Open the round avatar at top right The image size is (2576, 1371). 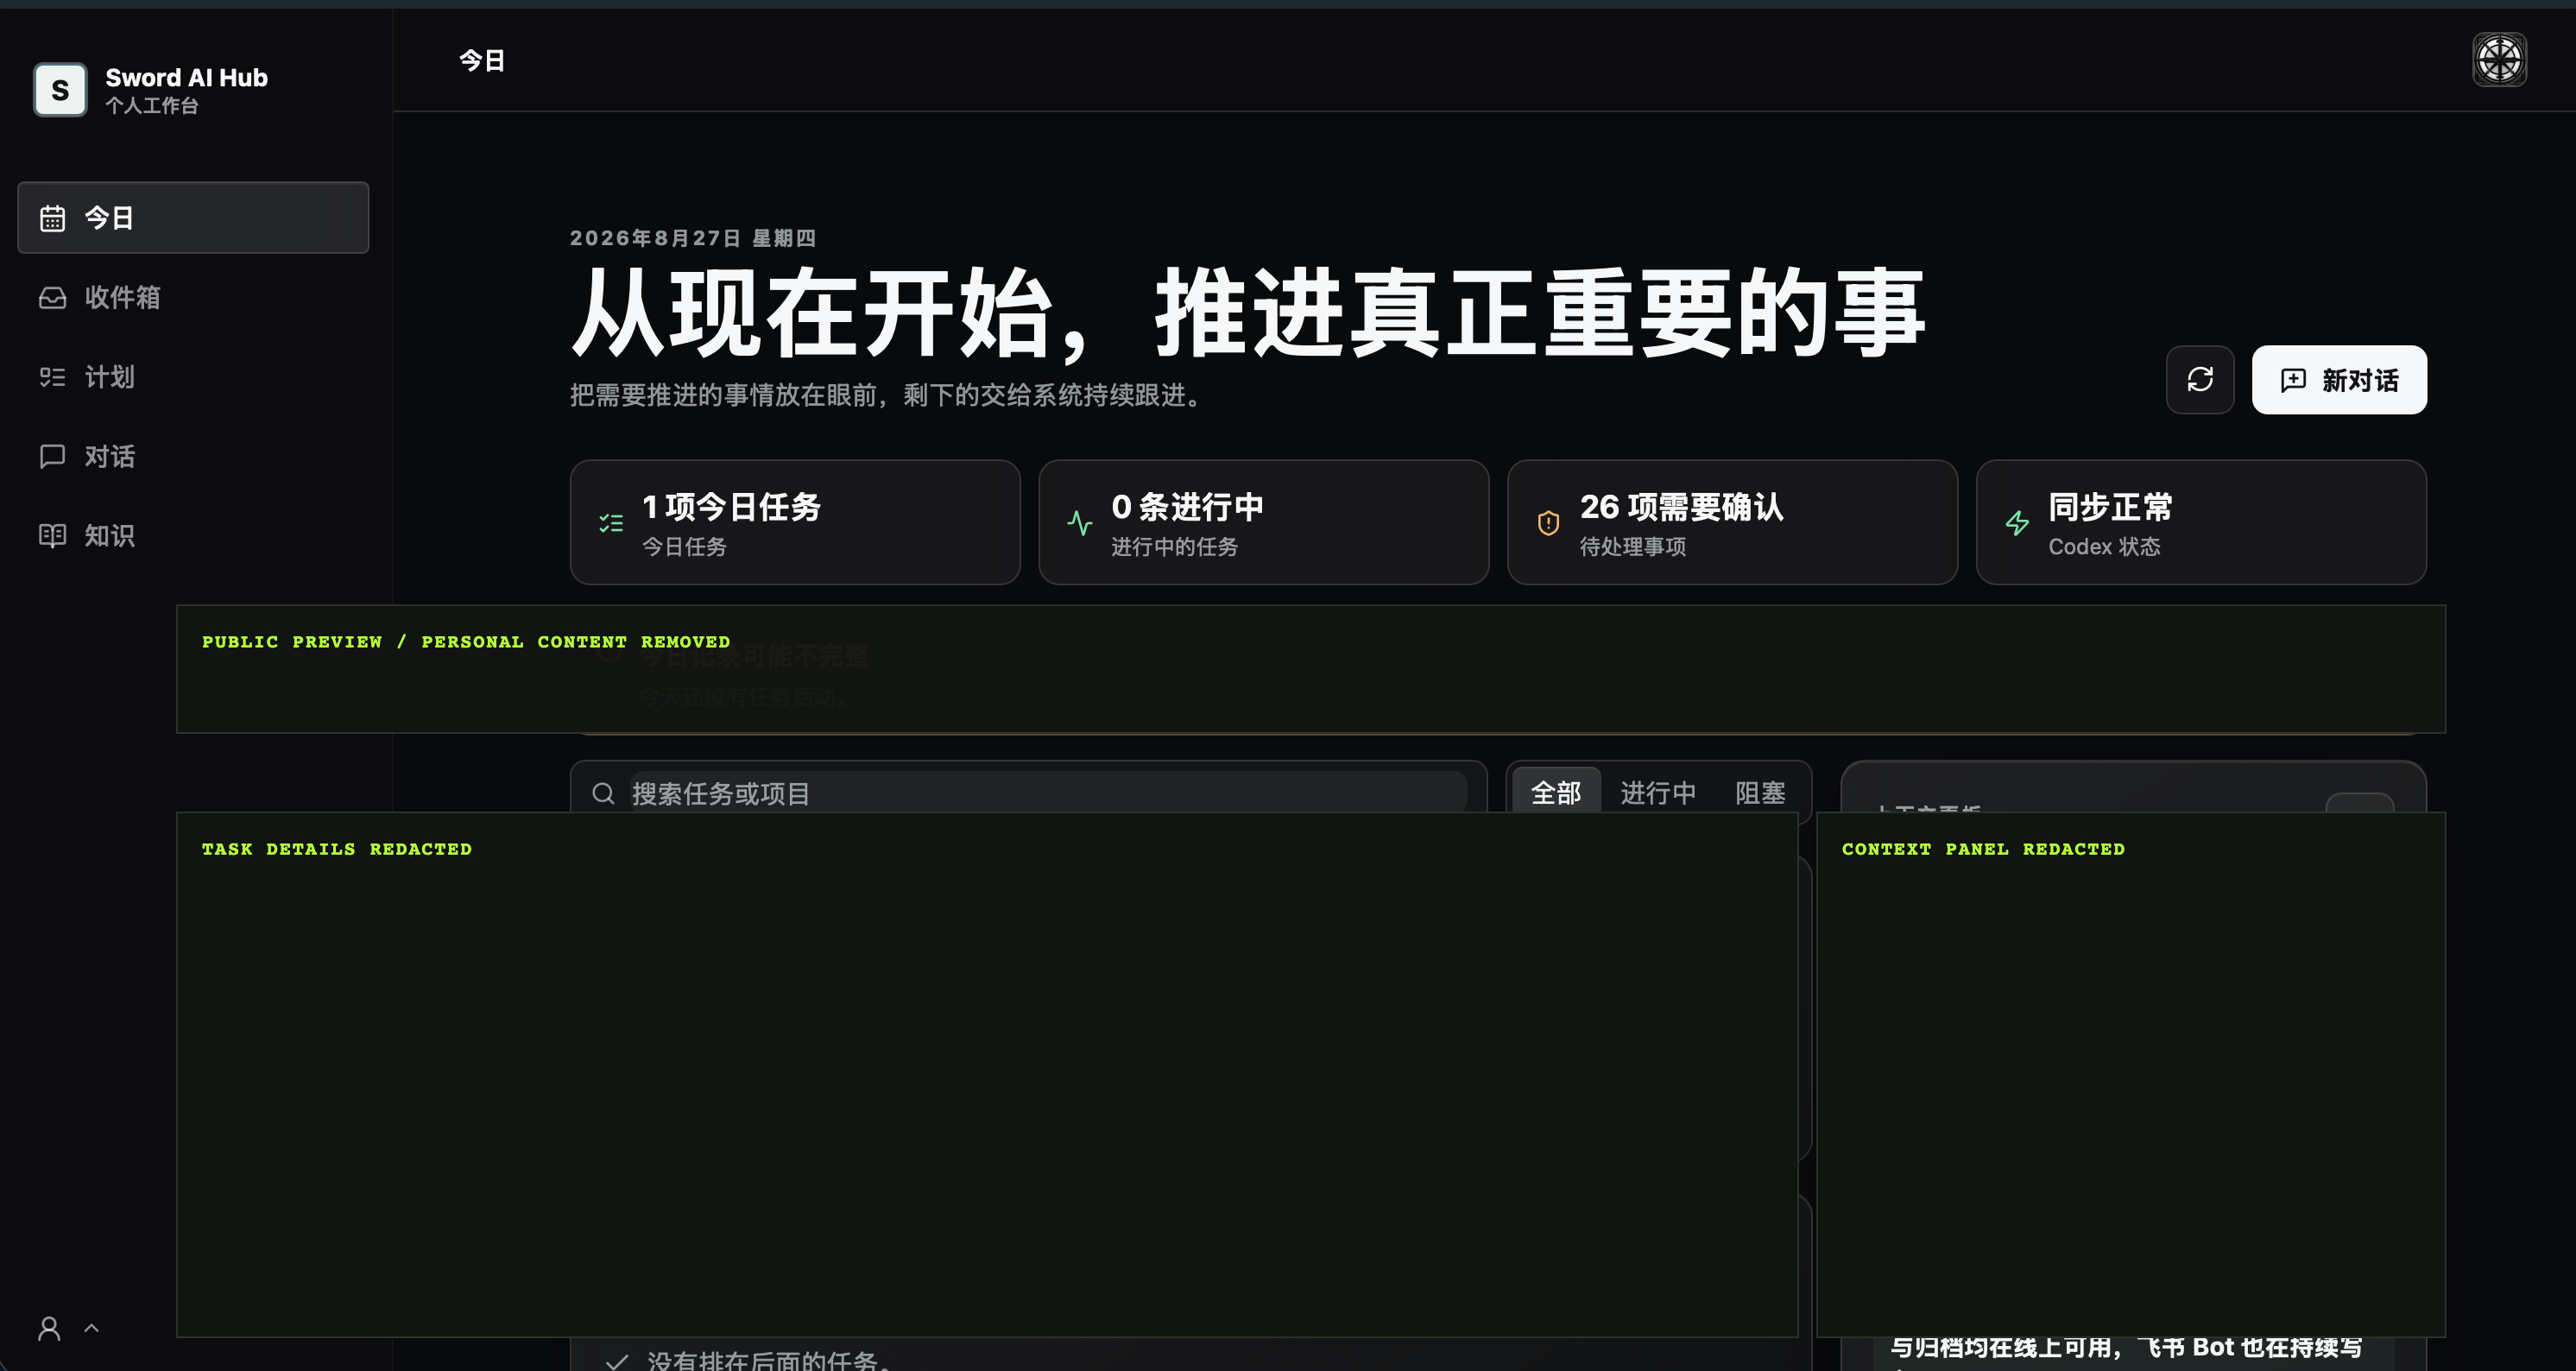pos(2499,60)
